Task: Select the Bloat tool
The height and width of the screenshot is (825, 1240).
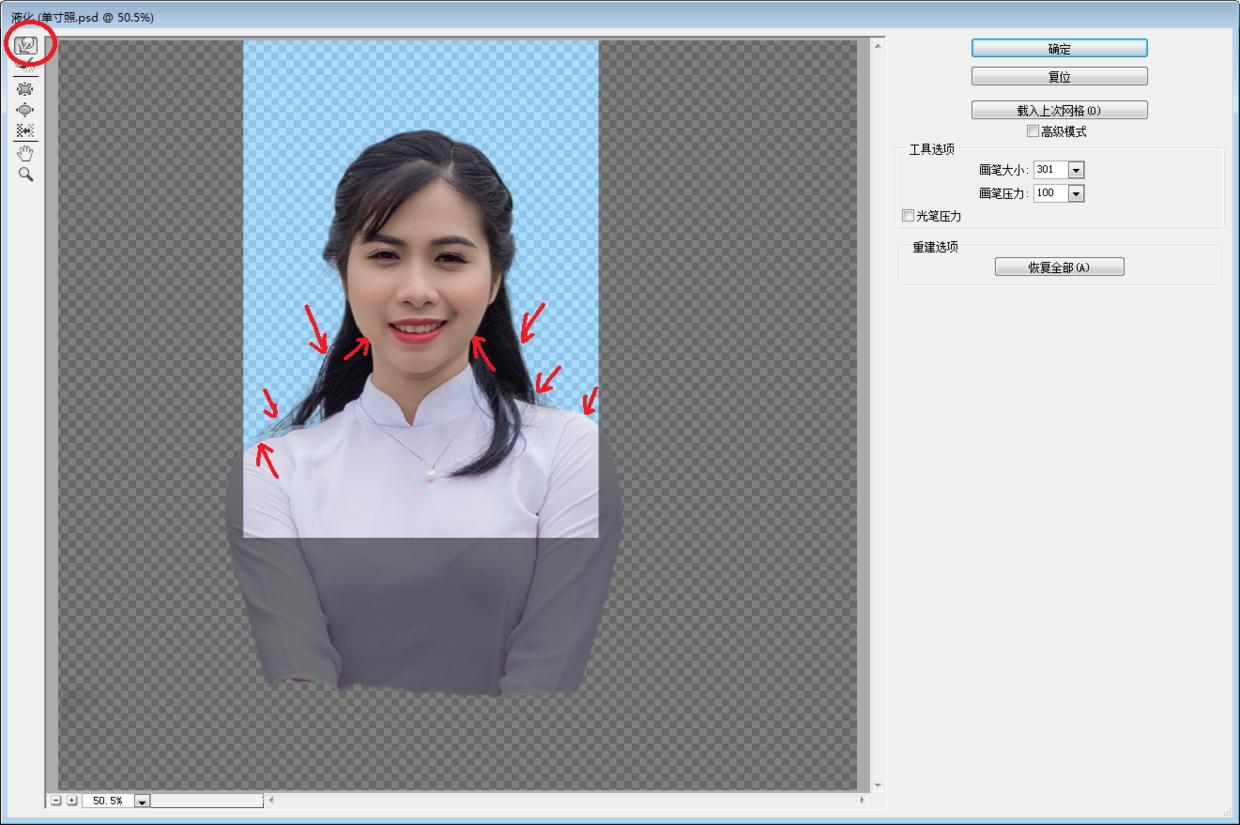Action: pos(26,110)
